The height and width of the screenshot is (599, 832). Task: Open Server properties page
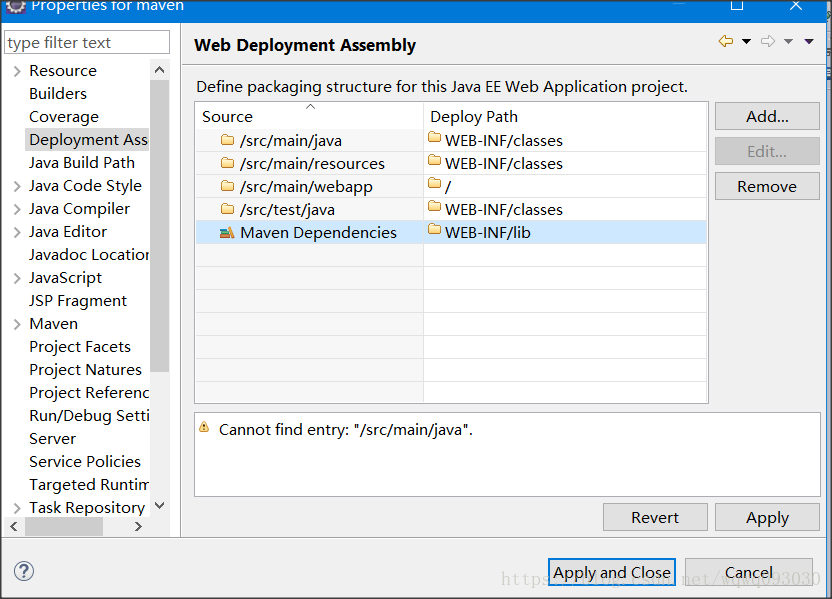pyautogui.click(x=53, y=439)
